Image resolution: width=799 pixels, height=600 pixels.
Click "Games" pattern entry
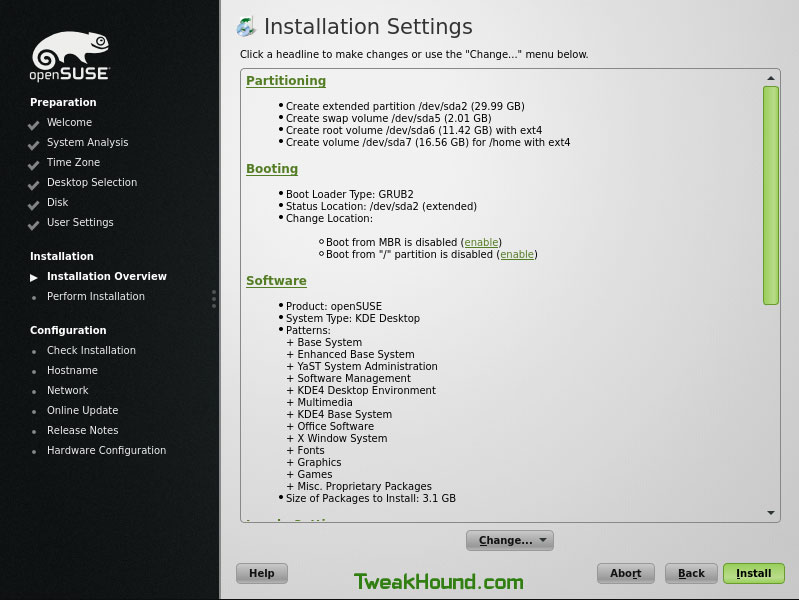[x=314, y=475]
